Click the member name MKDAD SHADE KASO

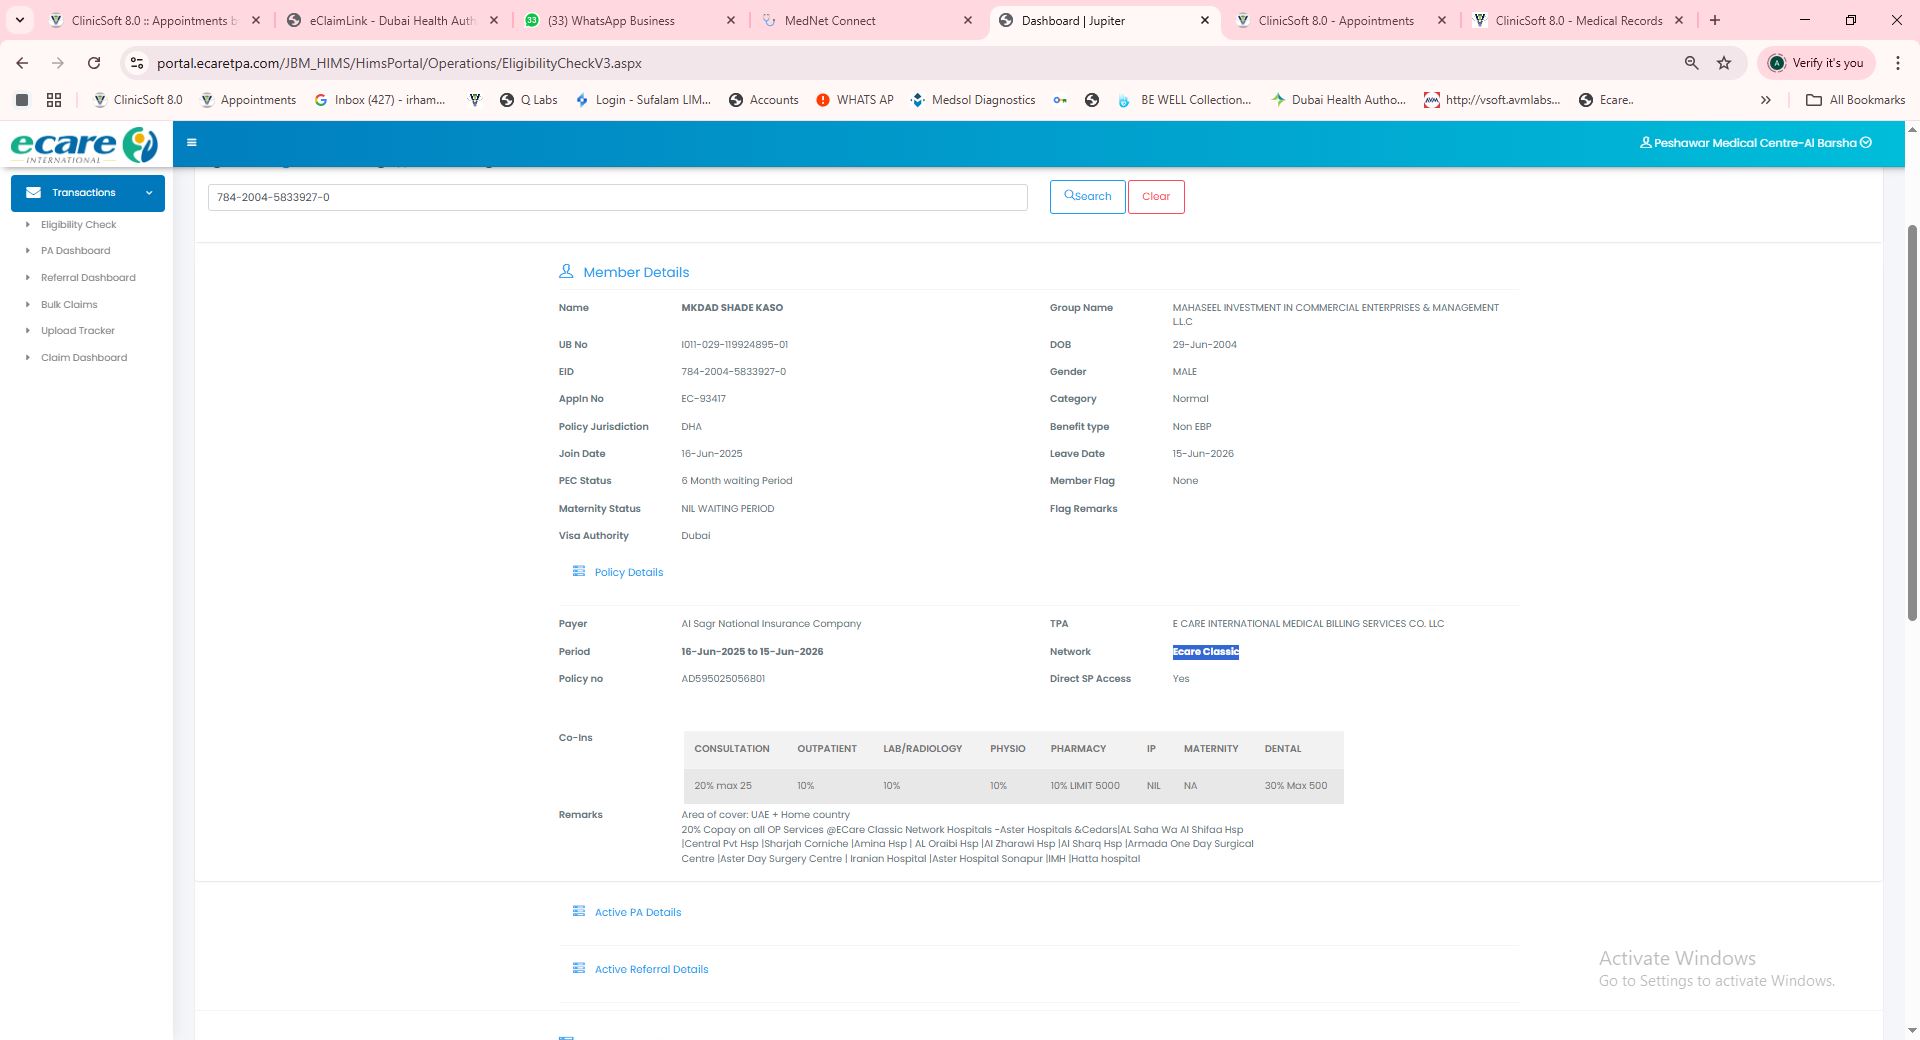(732, 308)
